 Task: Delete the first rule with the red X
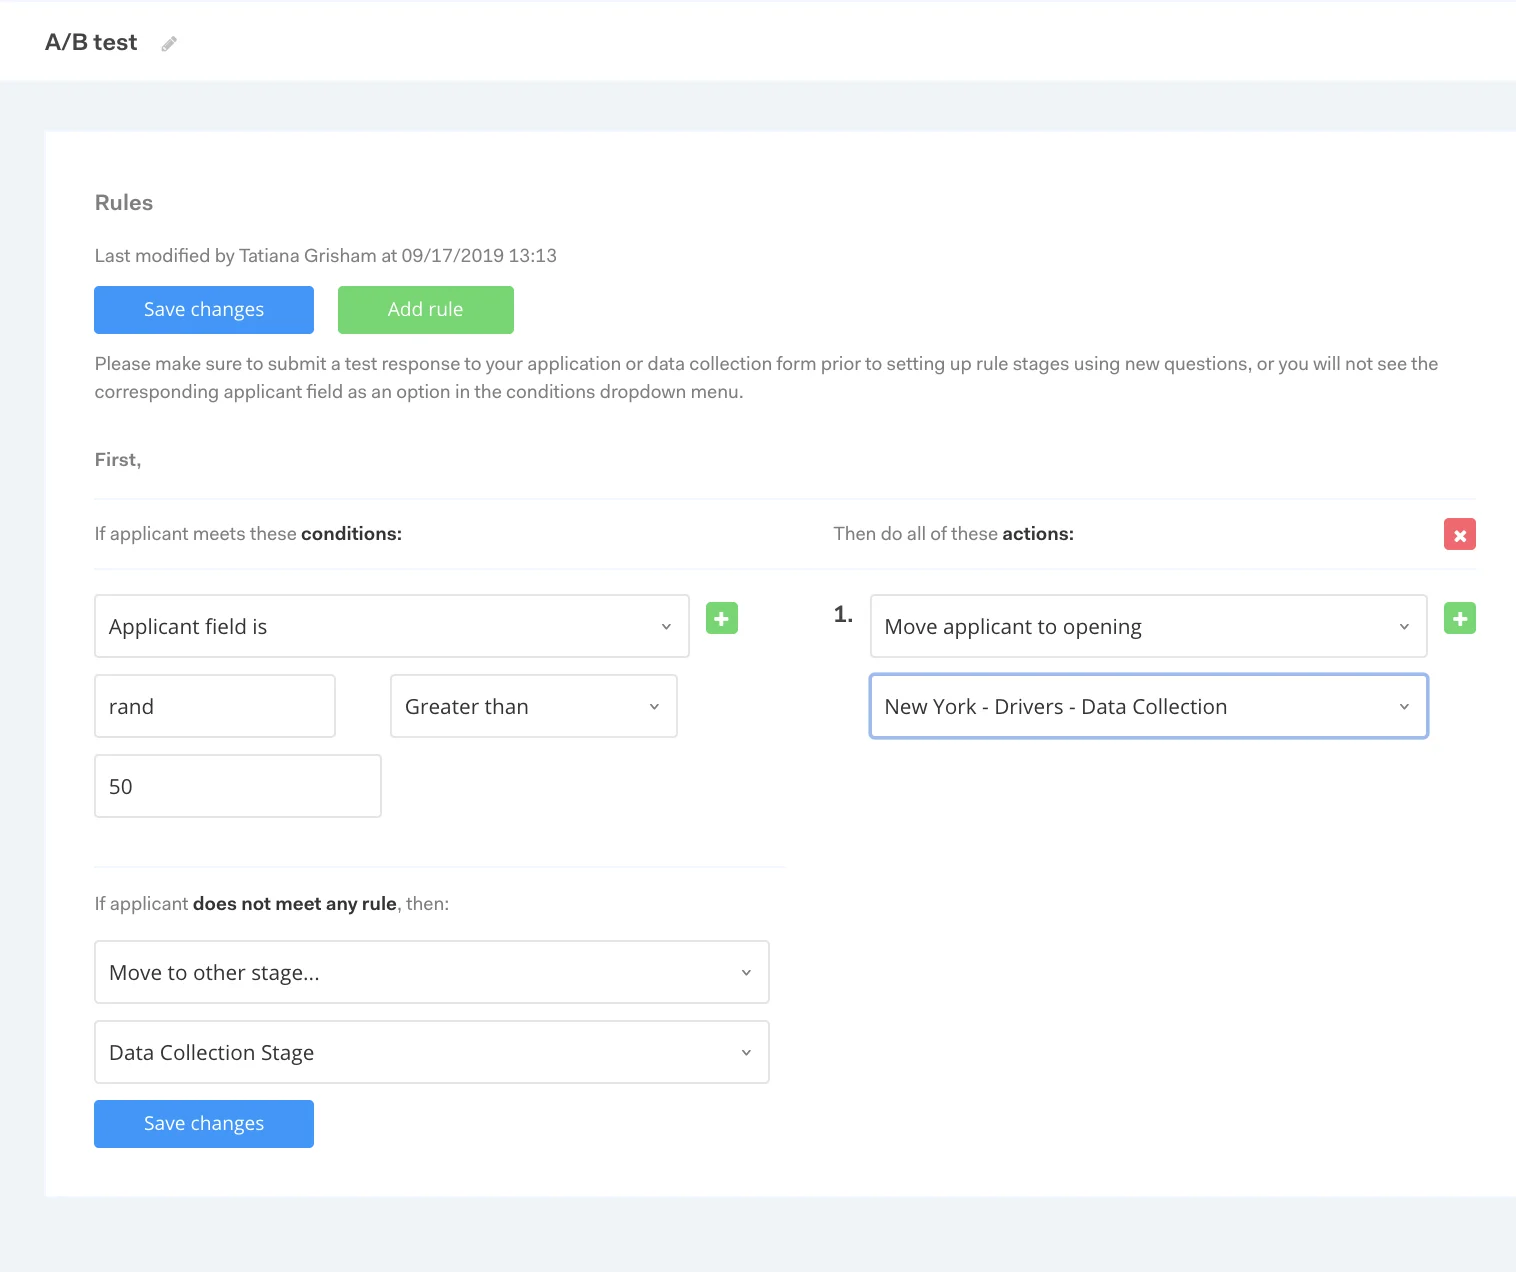[x=1460, y=534]
